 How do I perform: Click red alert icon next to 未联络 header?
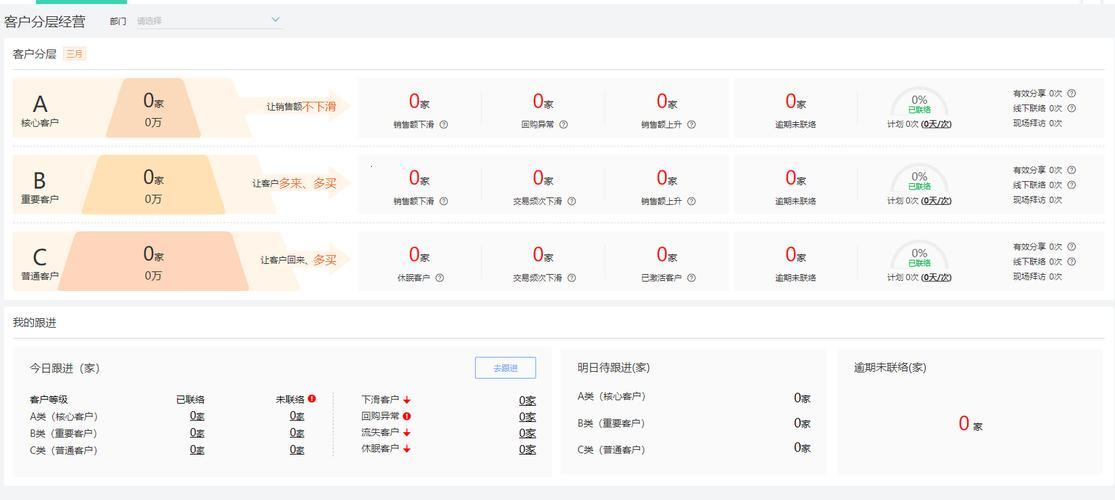click(312, 399)
